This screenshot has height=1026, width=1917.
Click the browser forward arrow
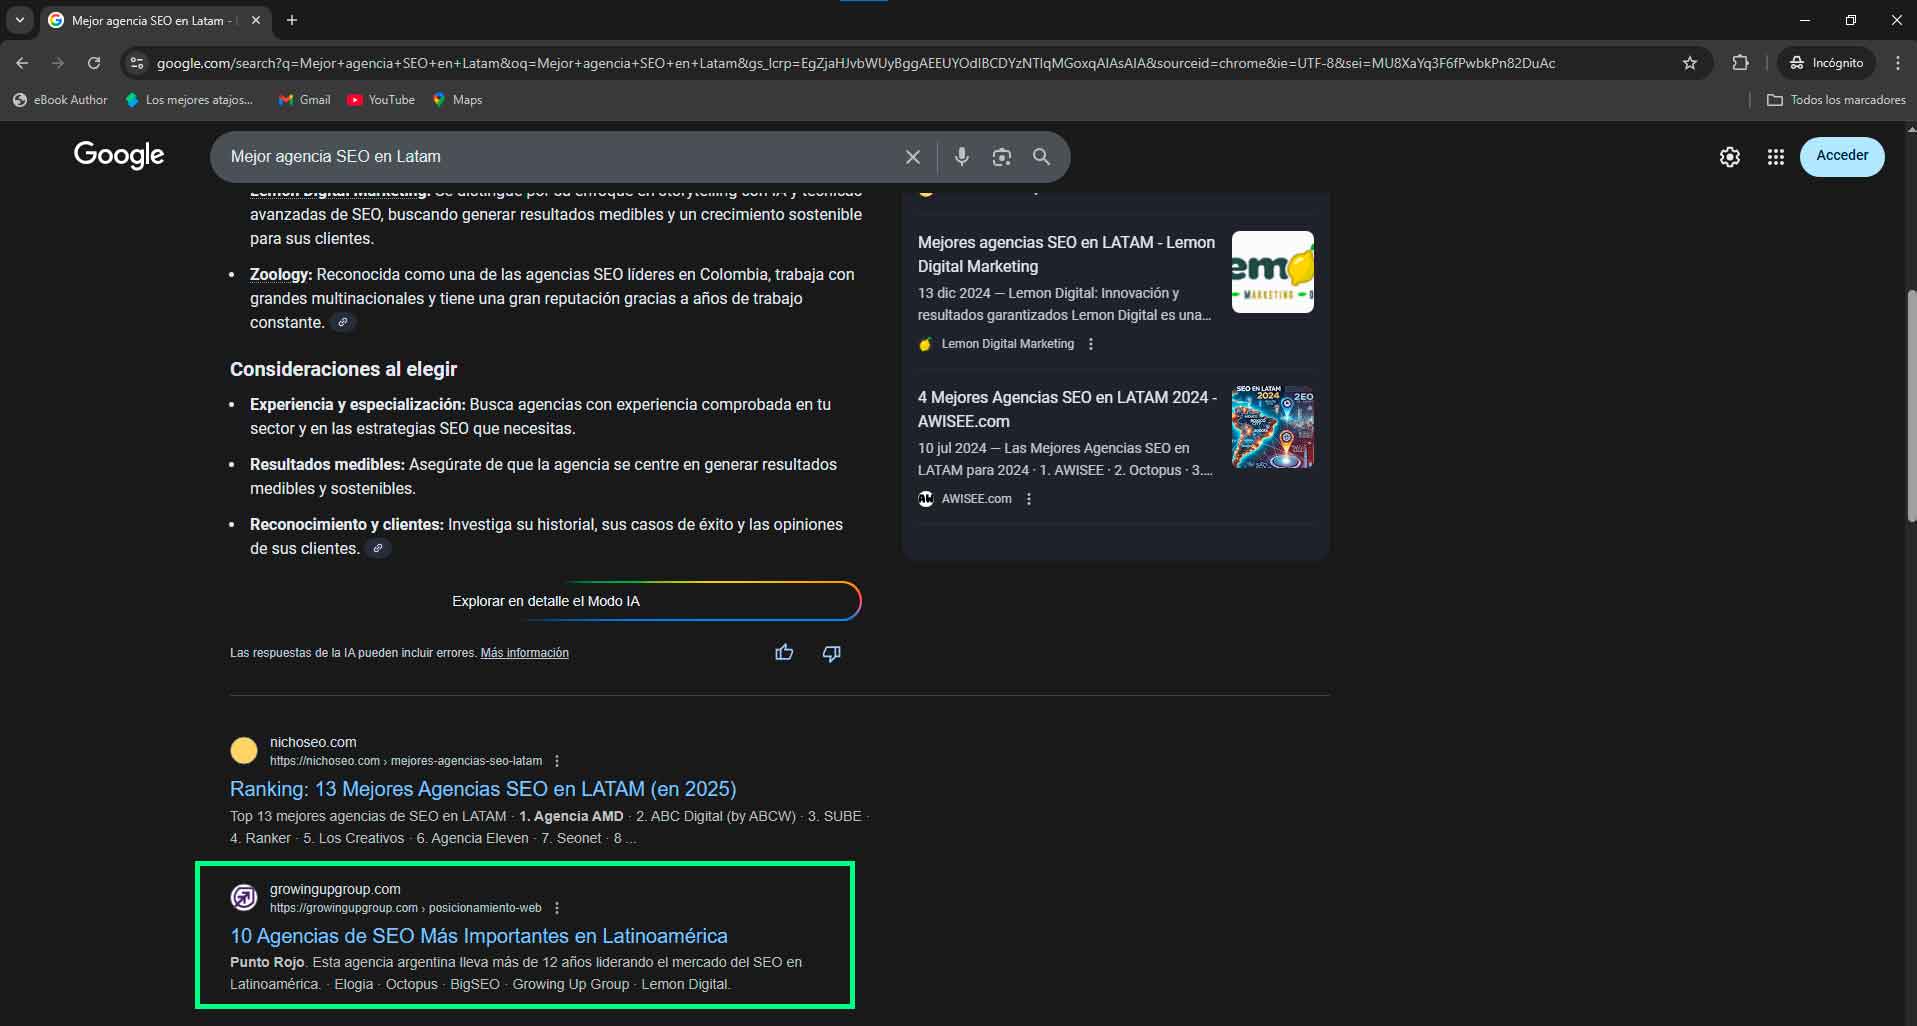58,63
